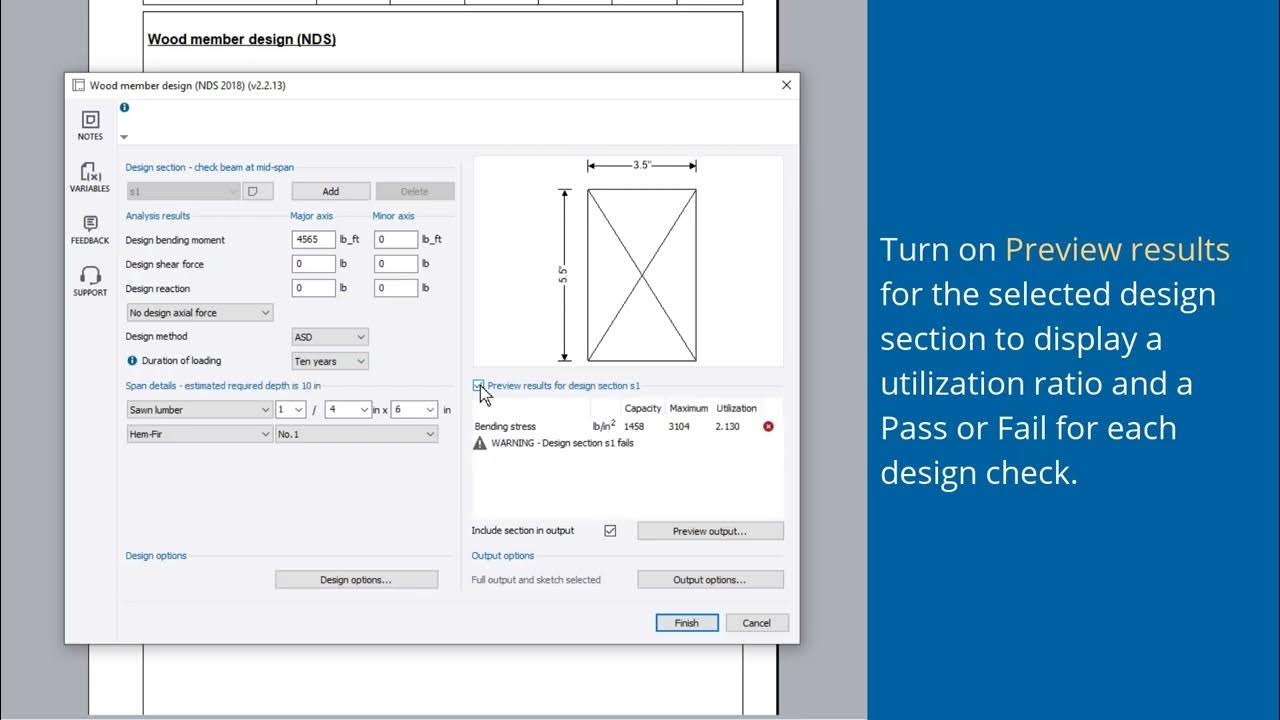Click the beam cross-section sketch preview

pyautogui.click(x=628, y=261)
